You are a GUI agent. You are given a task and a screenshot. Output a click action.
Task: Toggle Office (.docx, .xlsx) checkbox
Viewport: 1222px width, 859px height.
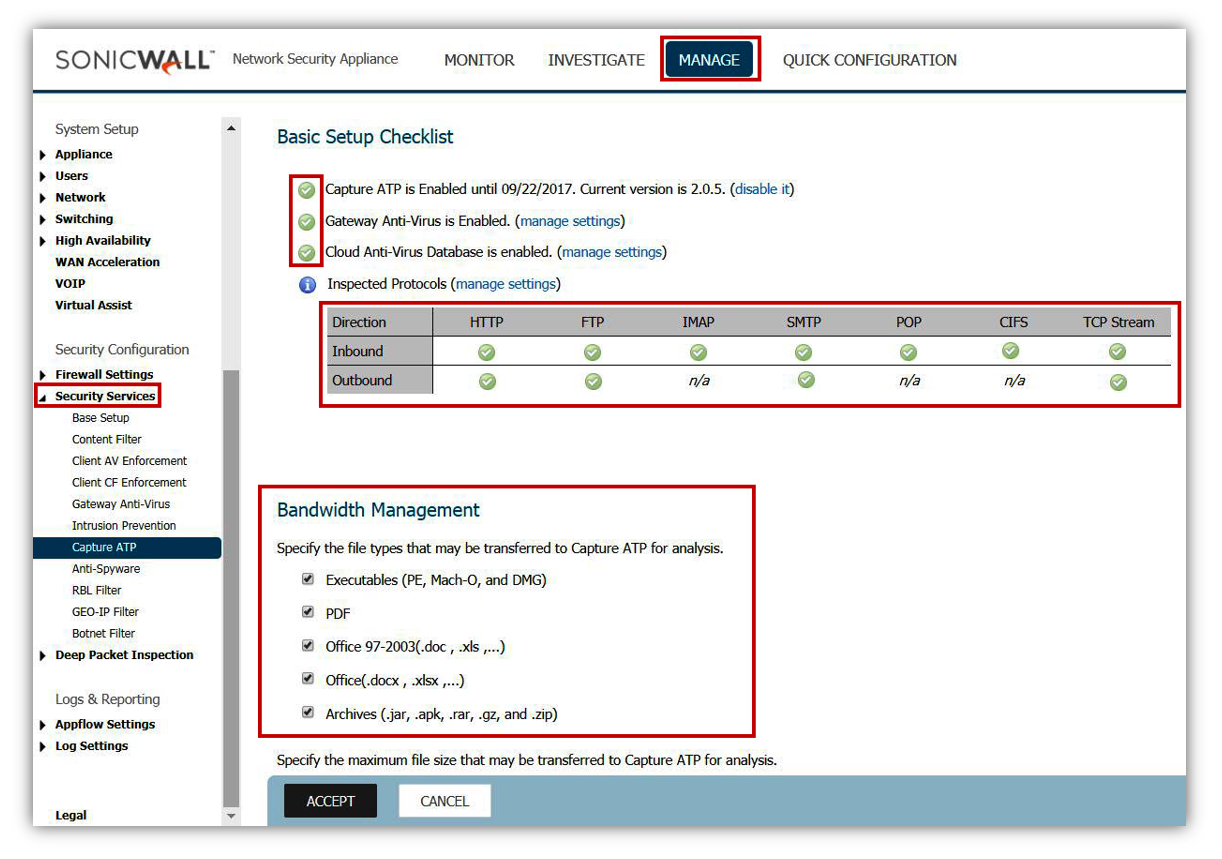pos(308,679)
